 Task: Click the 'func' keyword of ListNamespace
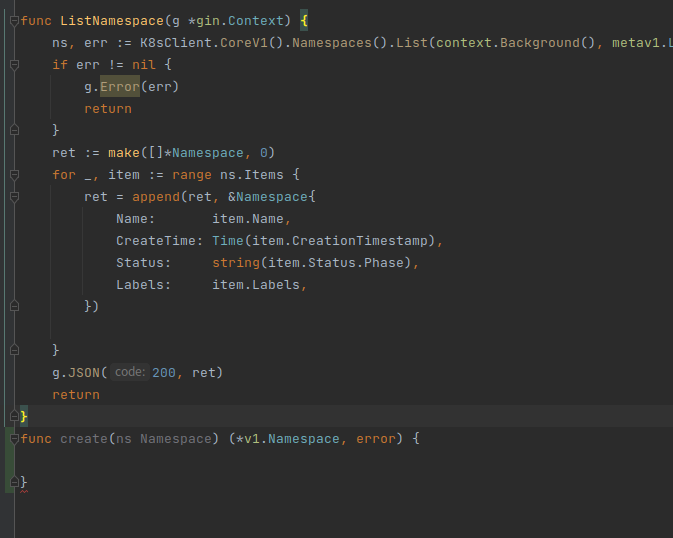click(36, 21)
